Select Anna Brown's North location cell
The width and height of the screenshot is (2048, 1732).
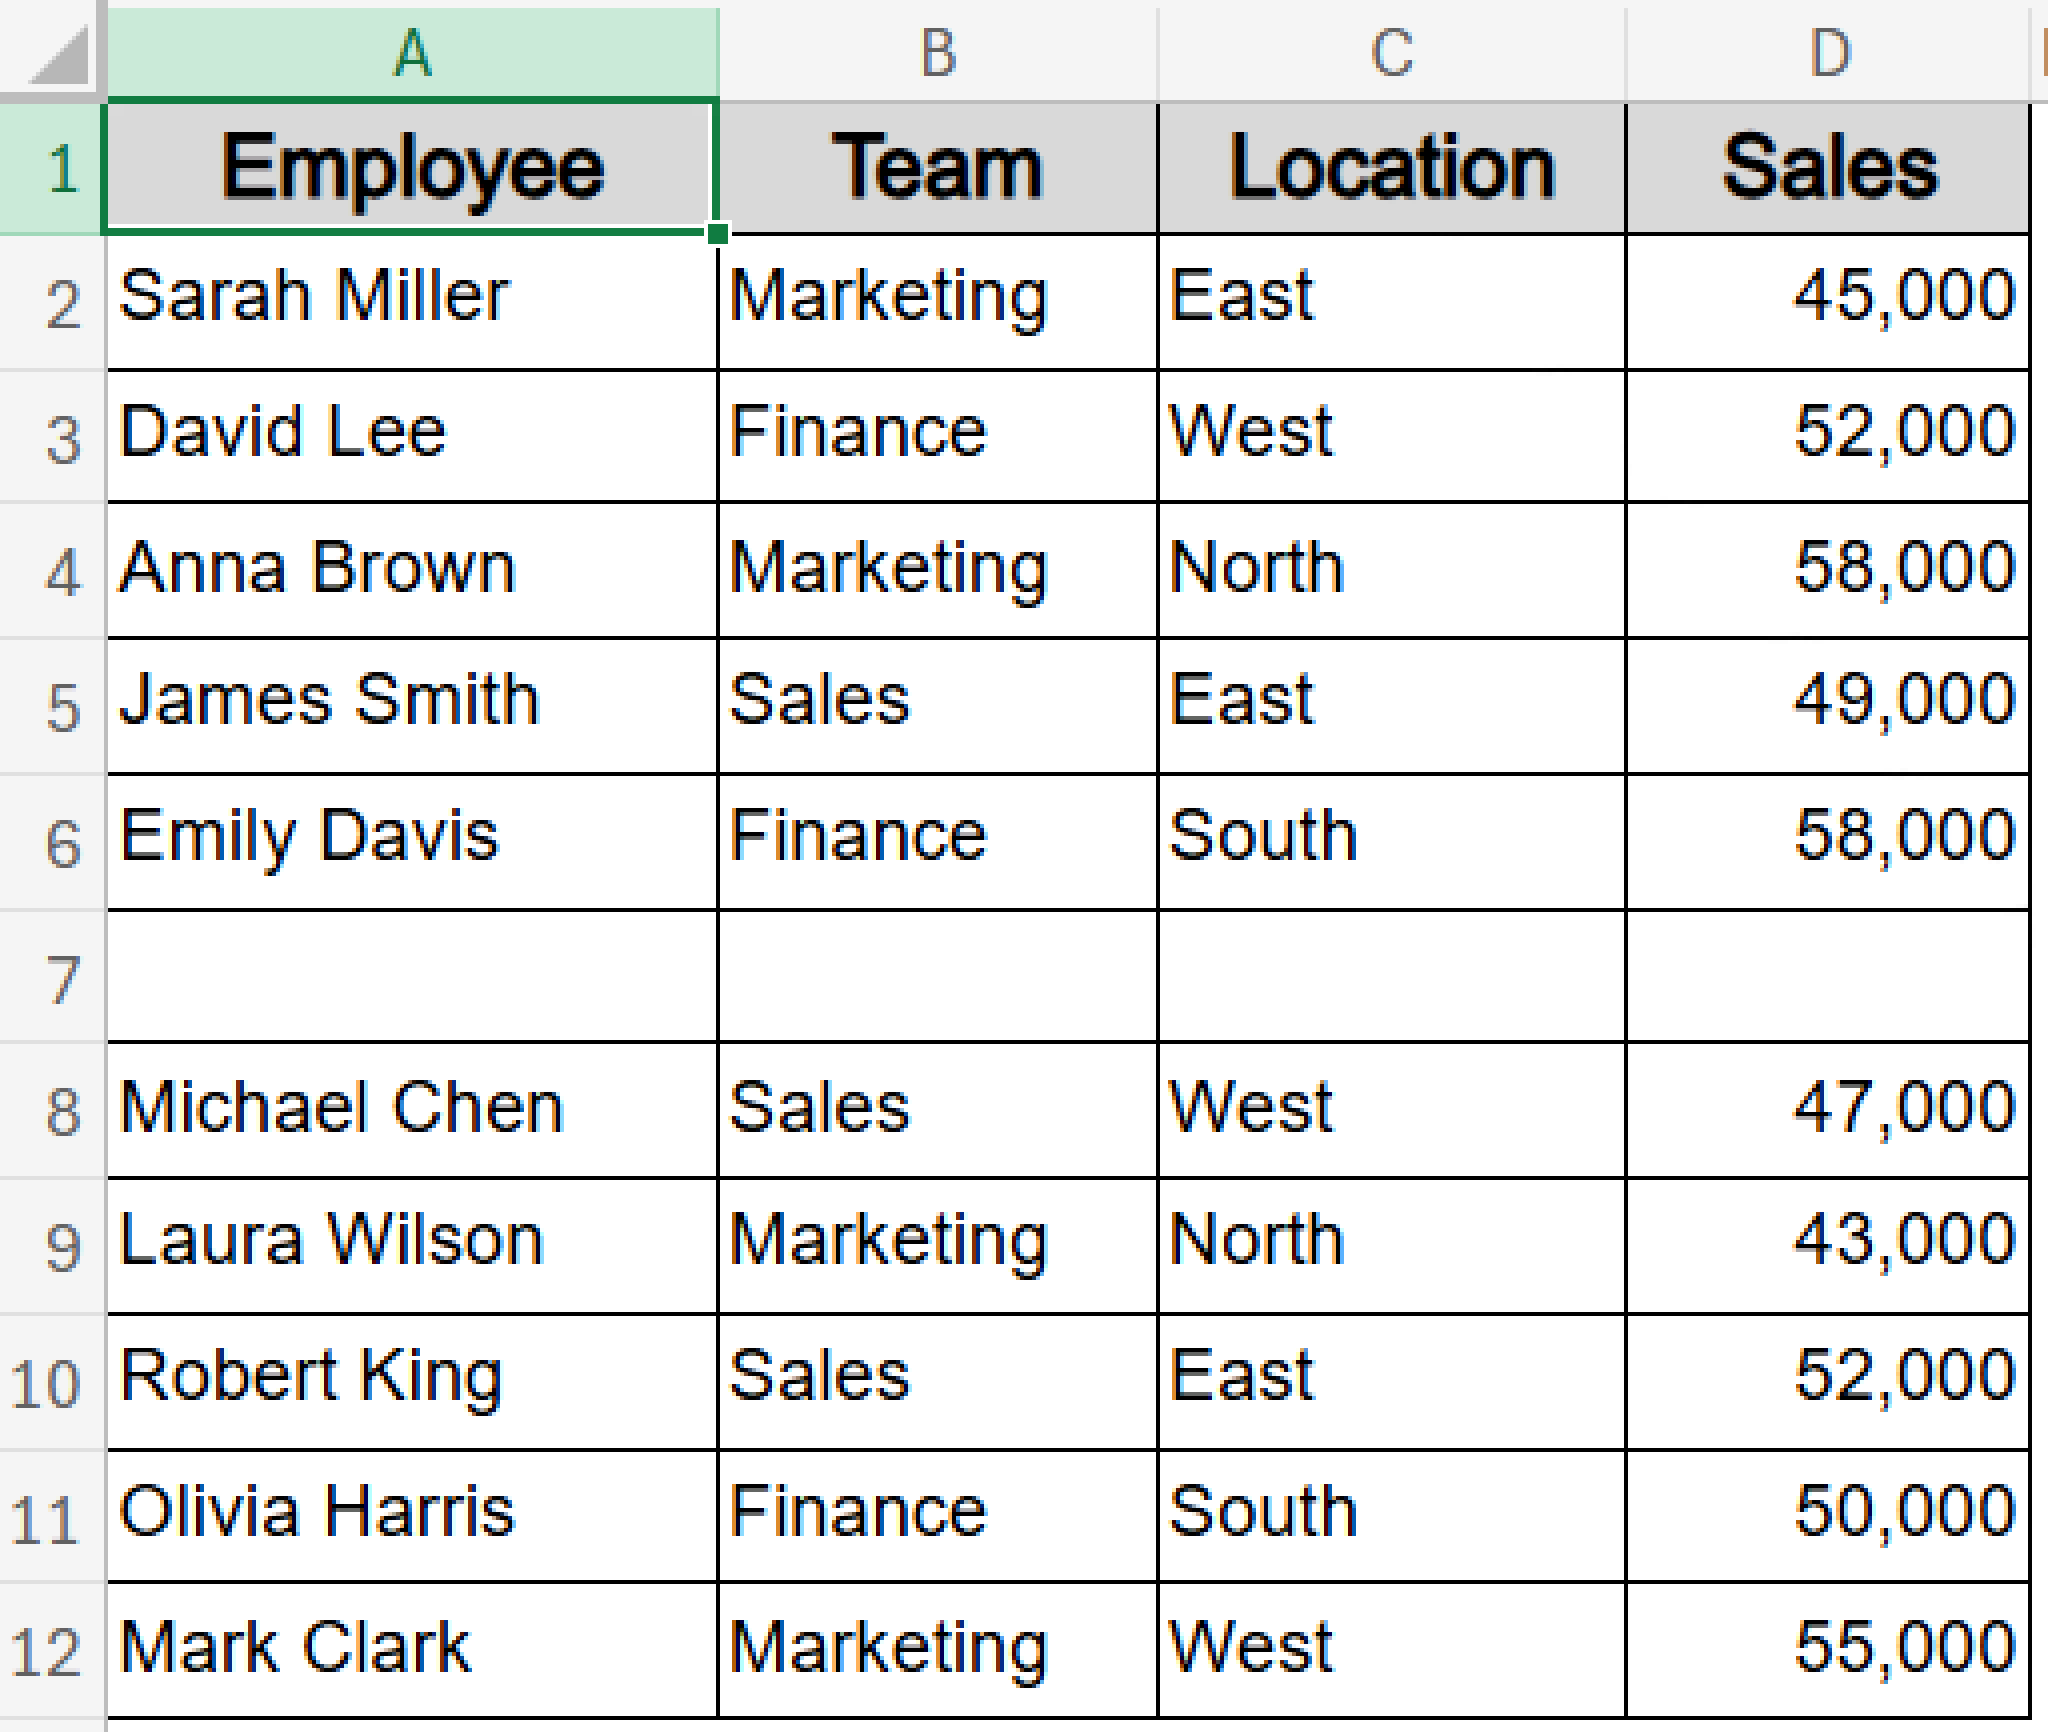[x=1391, y=568]
